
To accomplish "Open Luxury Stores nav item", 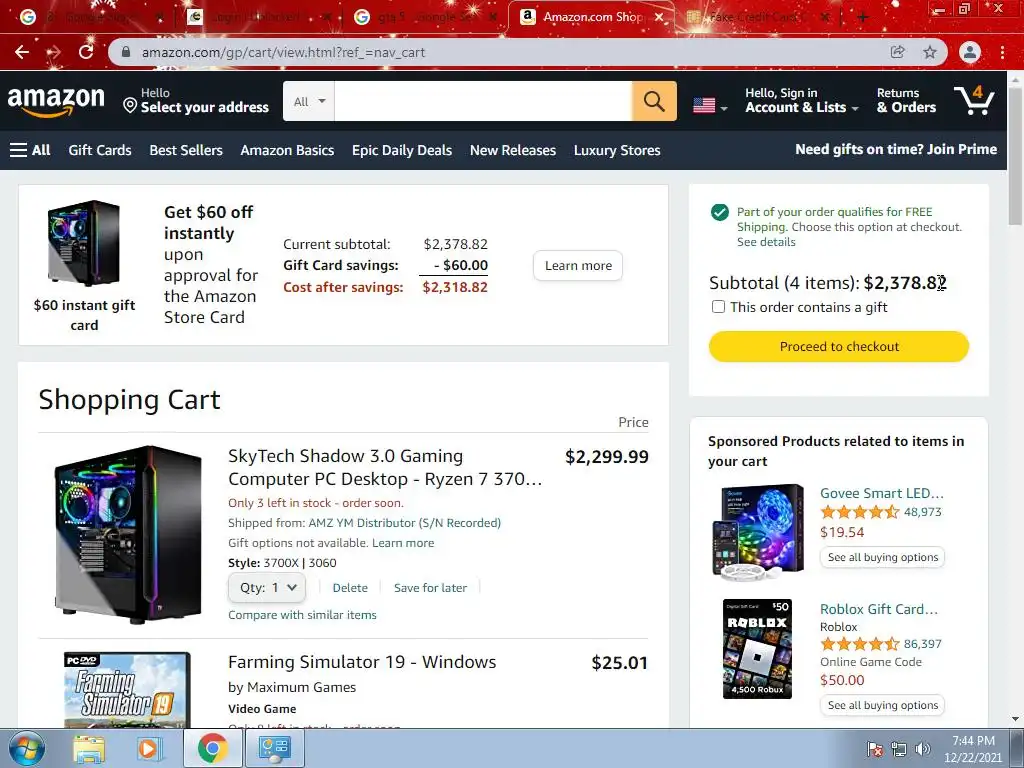I will point(617,150).
